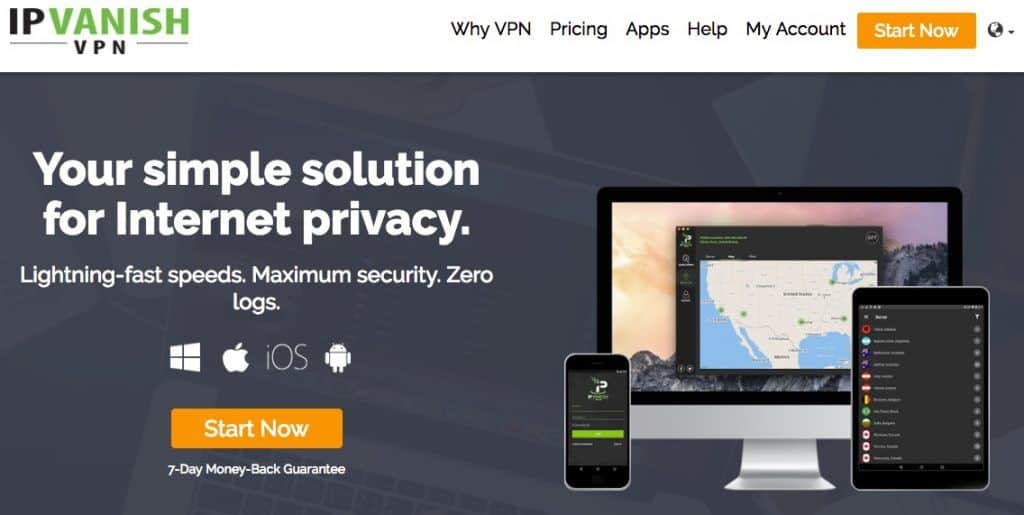This screenshot has width=1024, height=515.
Task: Select the Android robot icon
Action: [338, 358]
